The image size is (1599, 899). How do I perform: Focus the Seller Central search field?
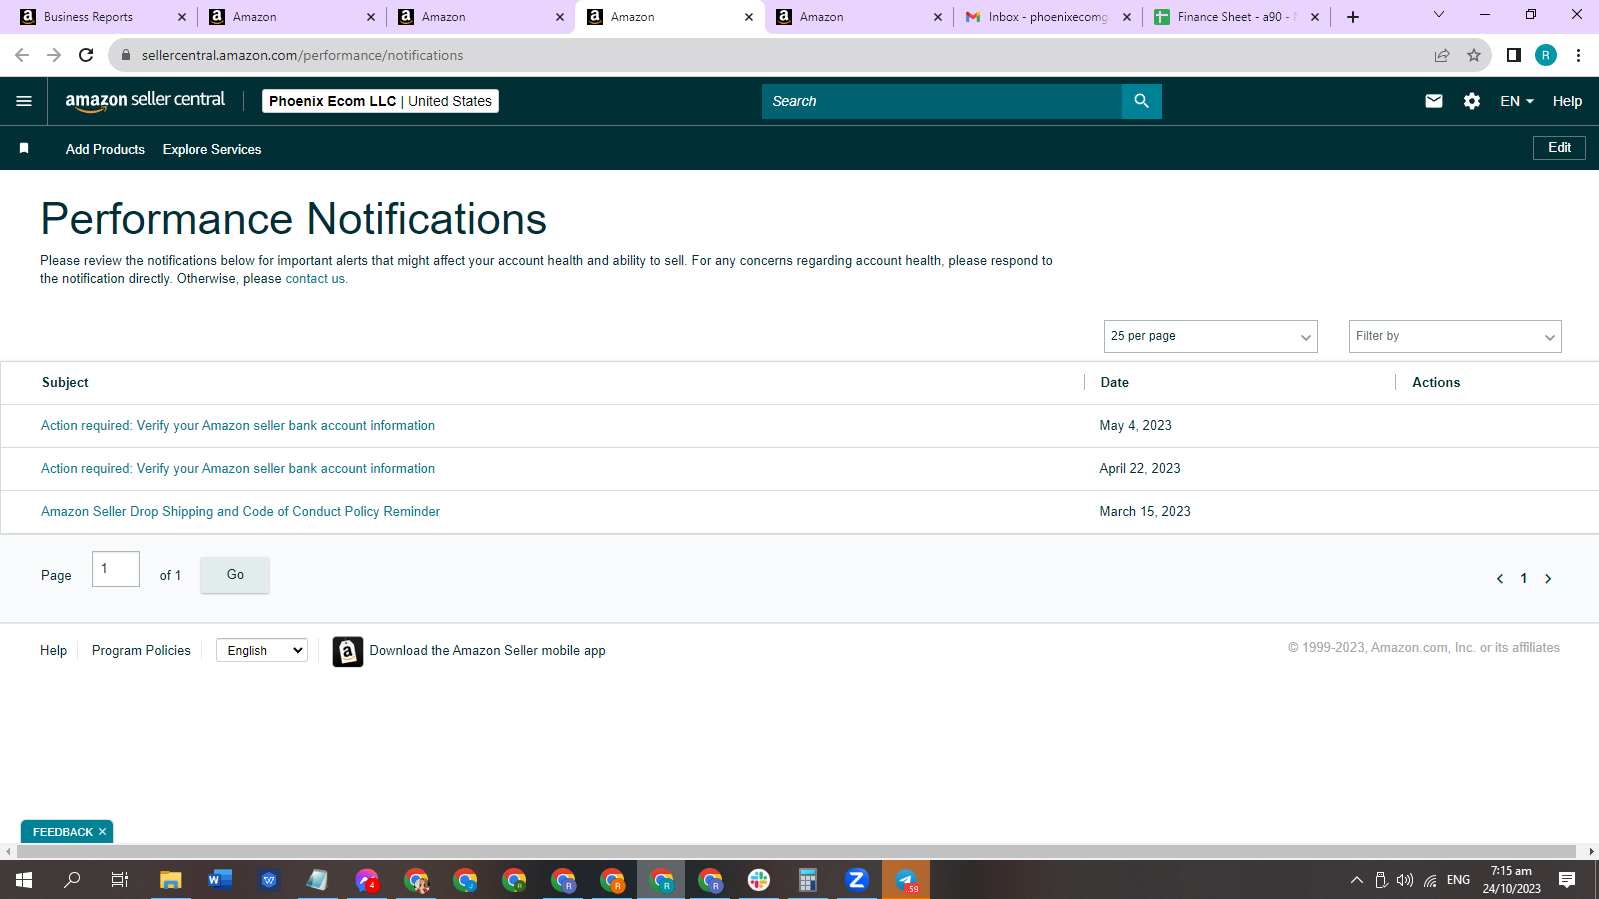click(x=942, y=101)
